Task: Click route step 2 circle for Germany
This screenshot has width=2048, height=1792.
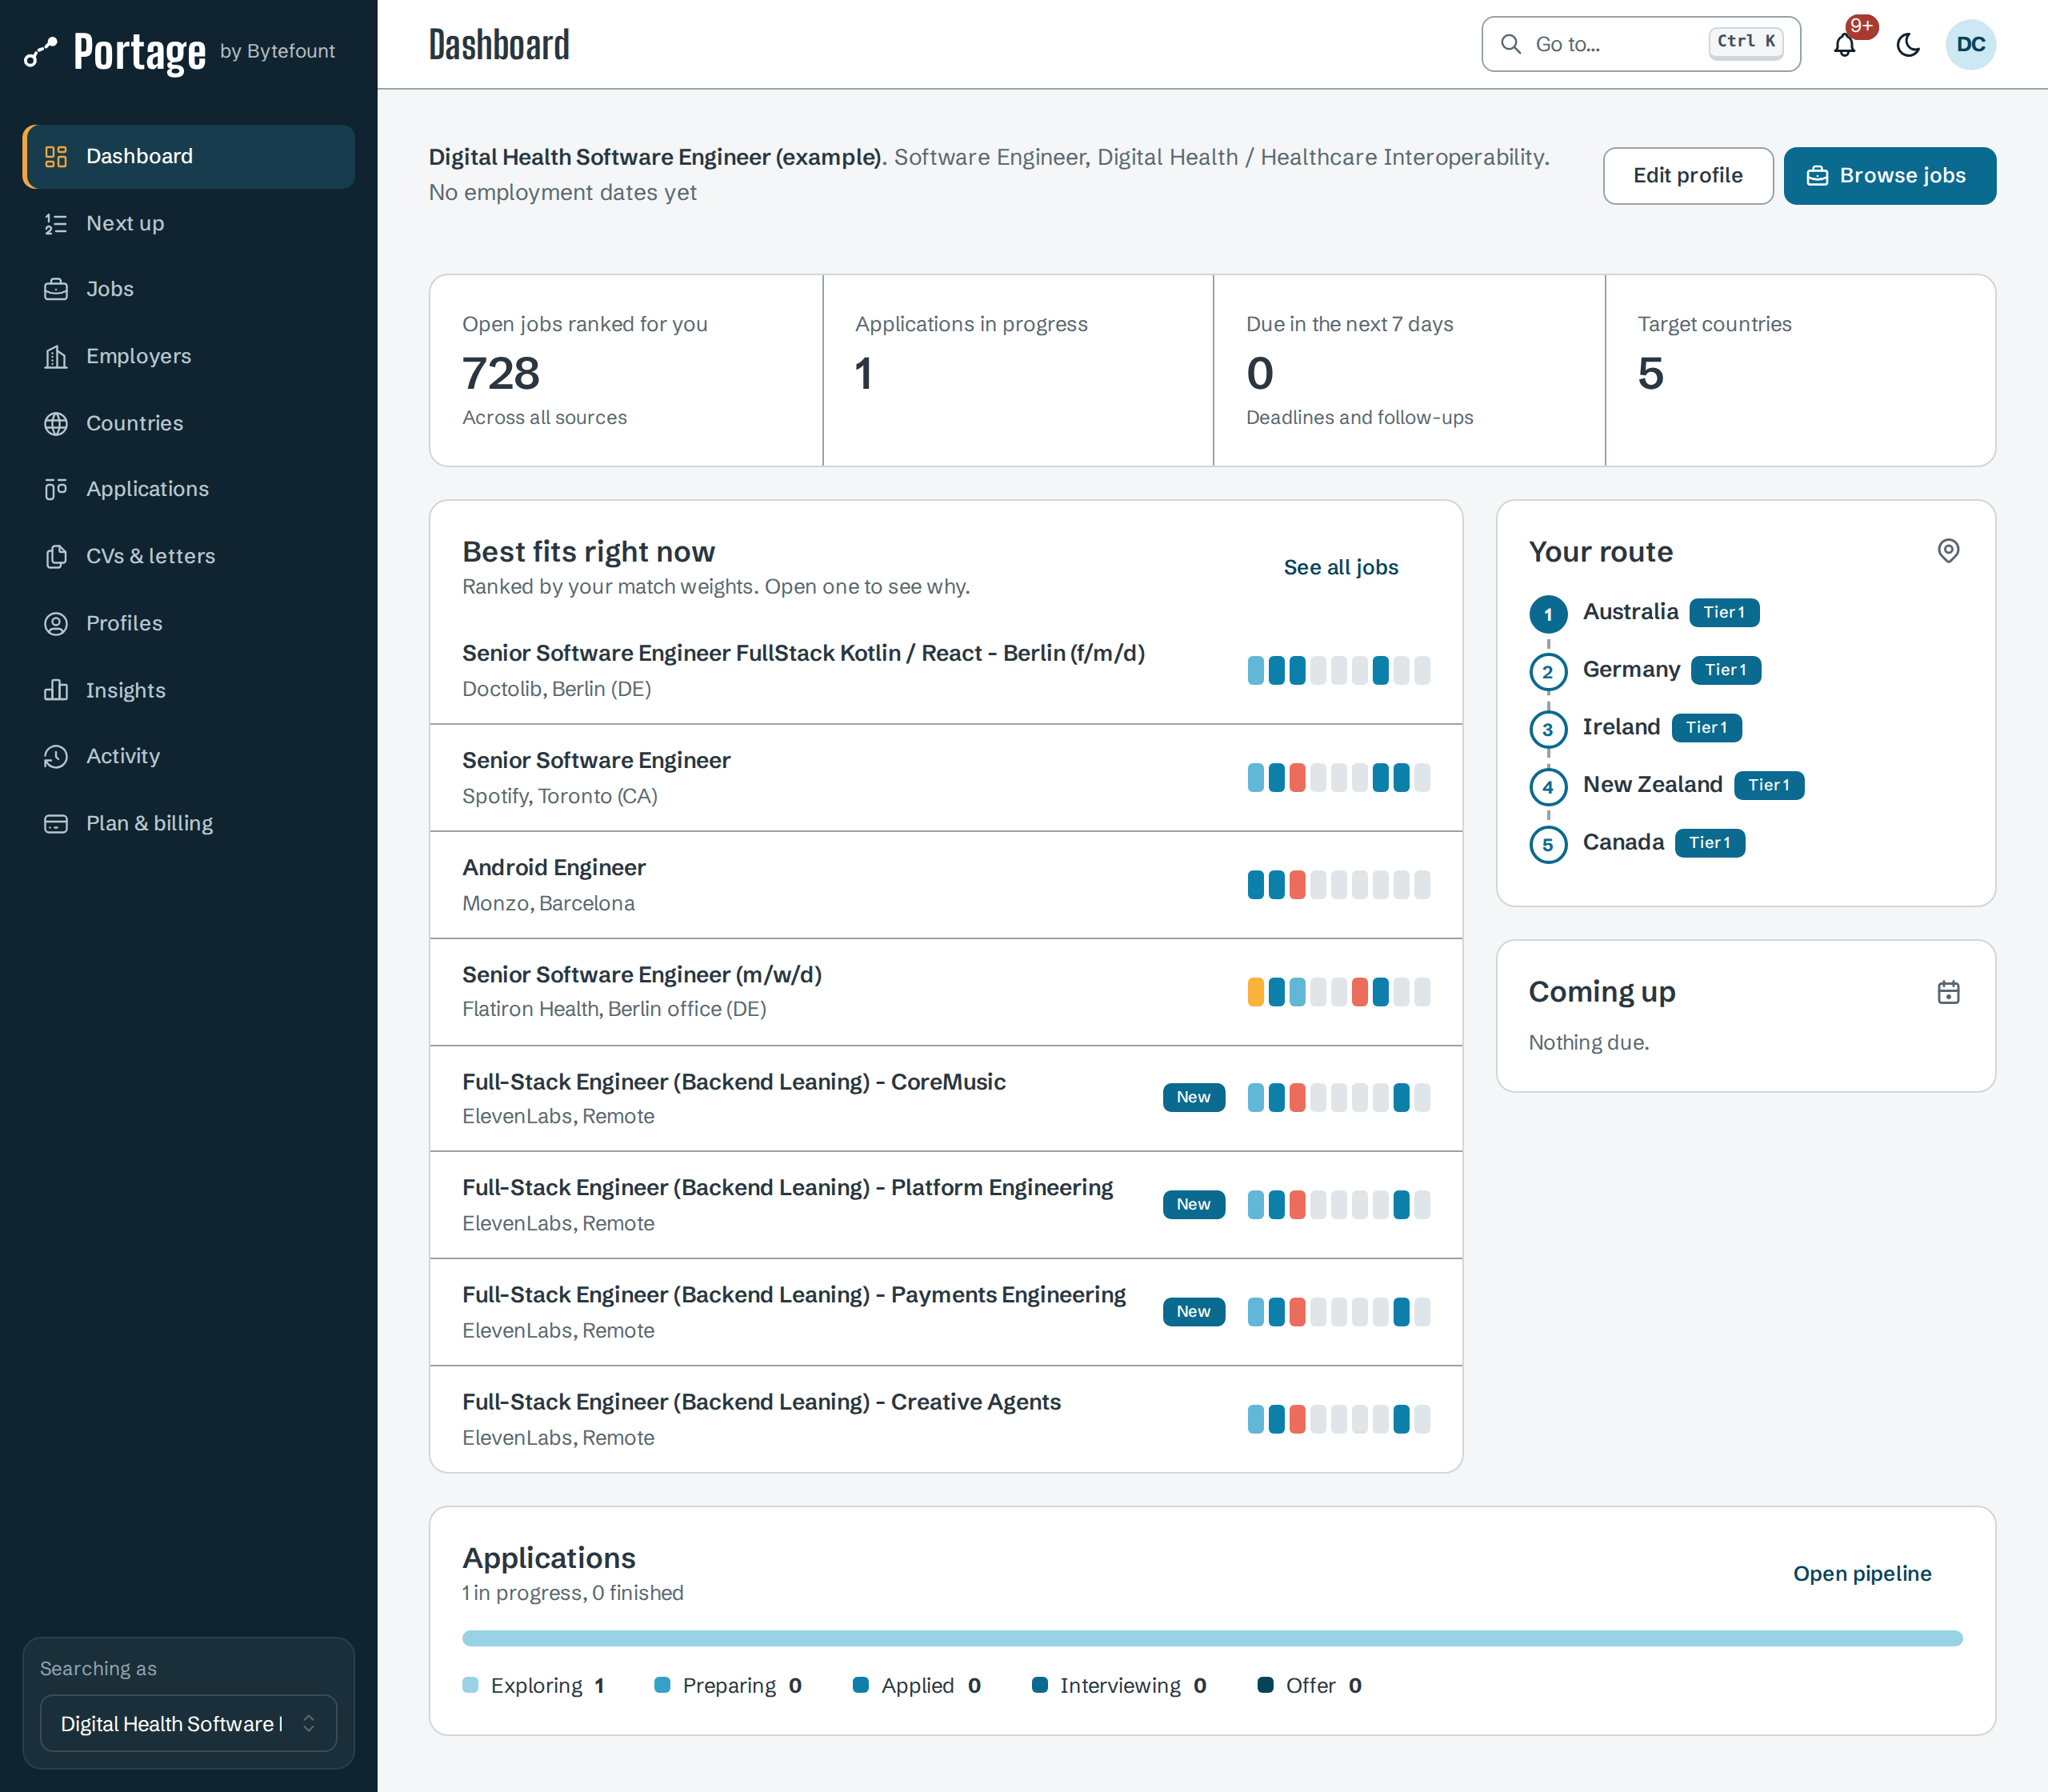Action: click(1548, 671)
